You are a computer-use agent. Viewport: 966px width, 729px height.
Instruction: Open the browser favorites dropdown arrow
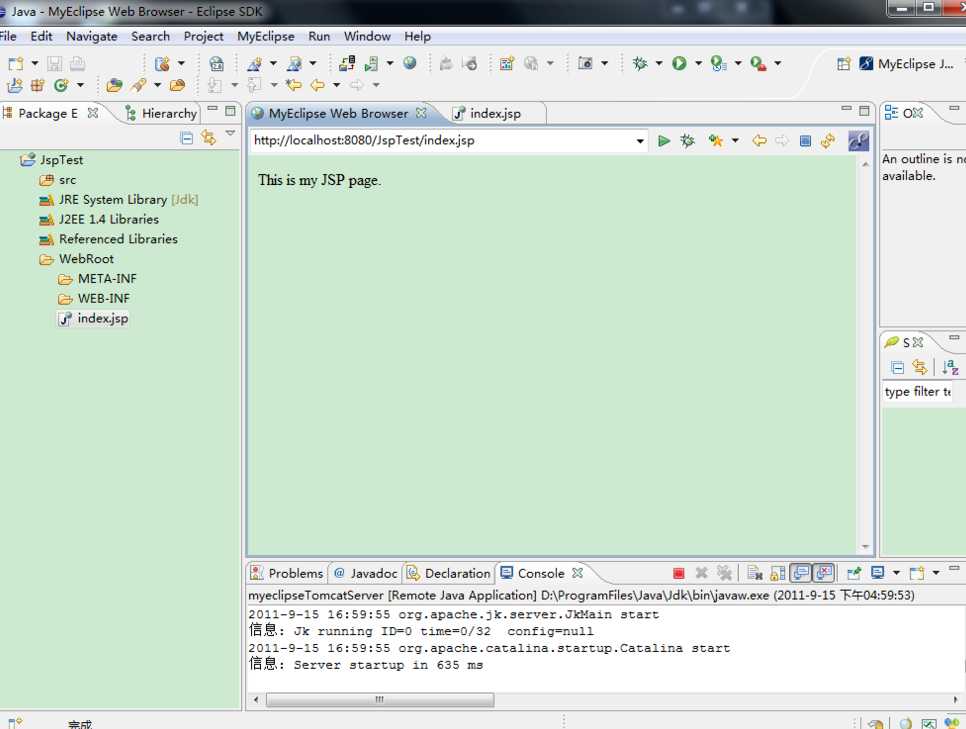click(735, 141)
